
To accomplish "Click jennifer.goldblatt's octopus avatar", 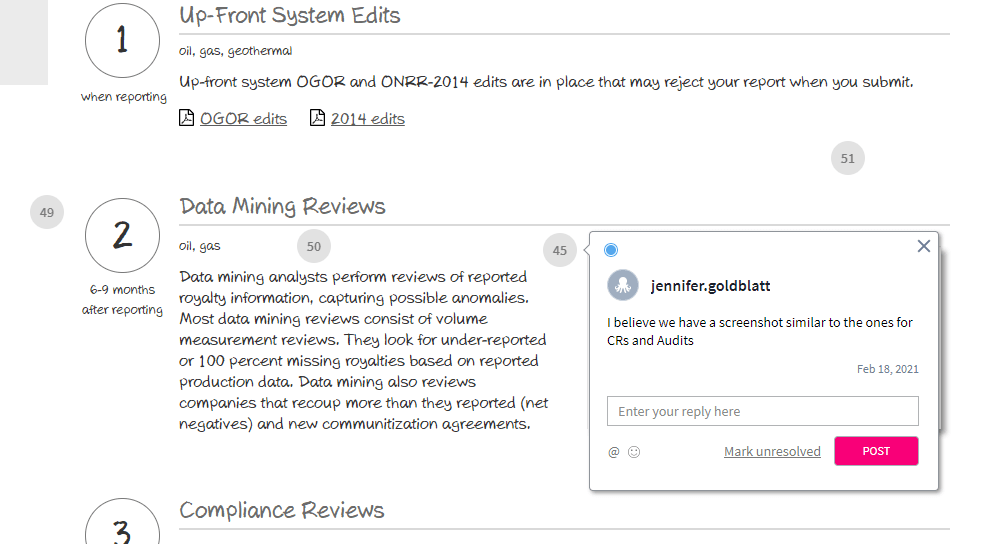I will tap(623, 285).
